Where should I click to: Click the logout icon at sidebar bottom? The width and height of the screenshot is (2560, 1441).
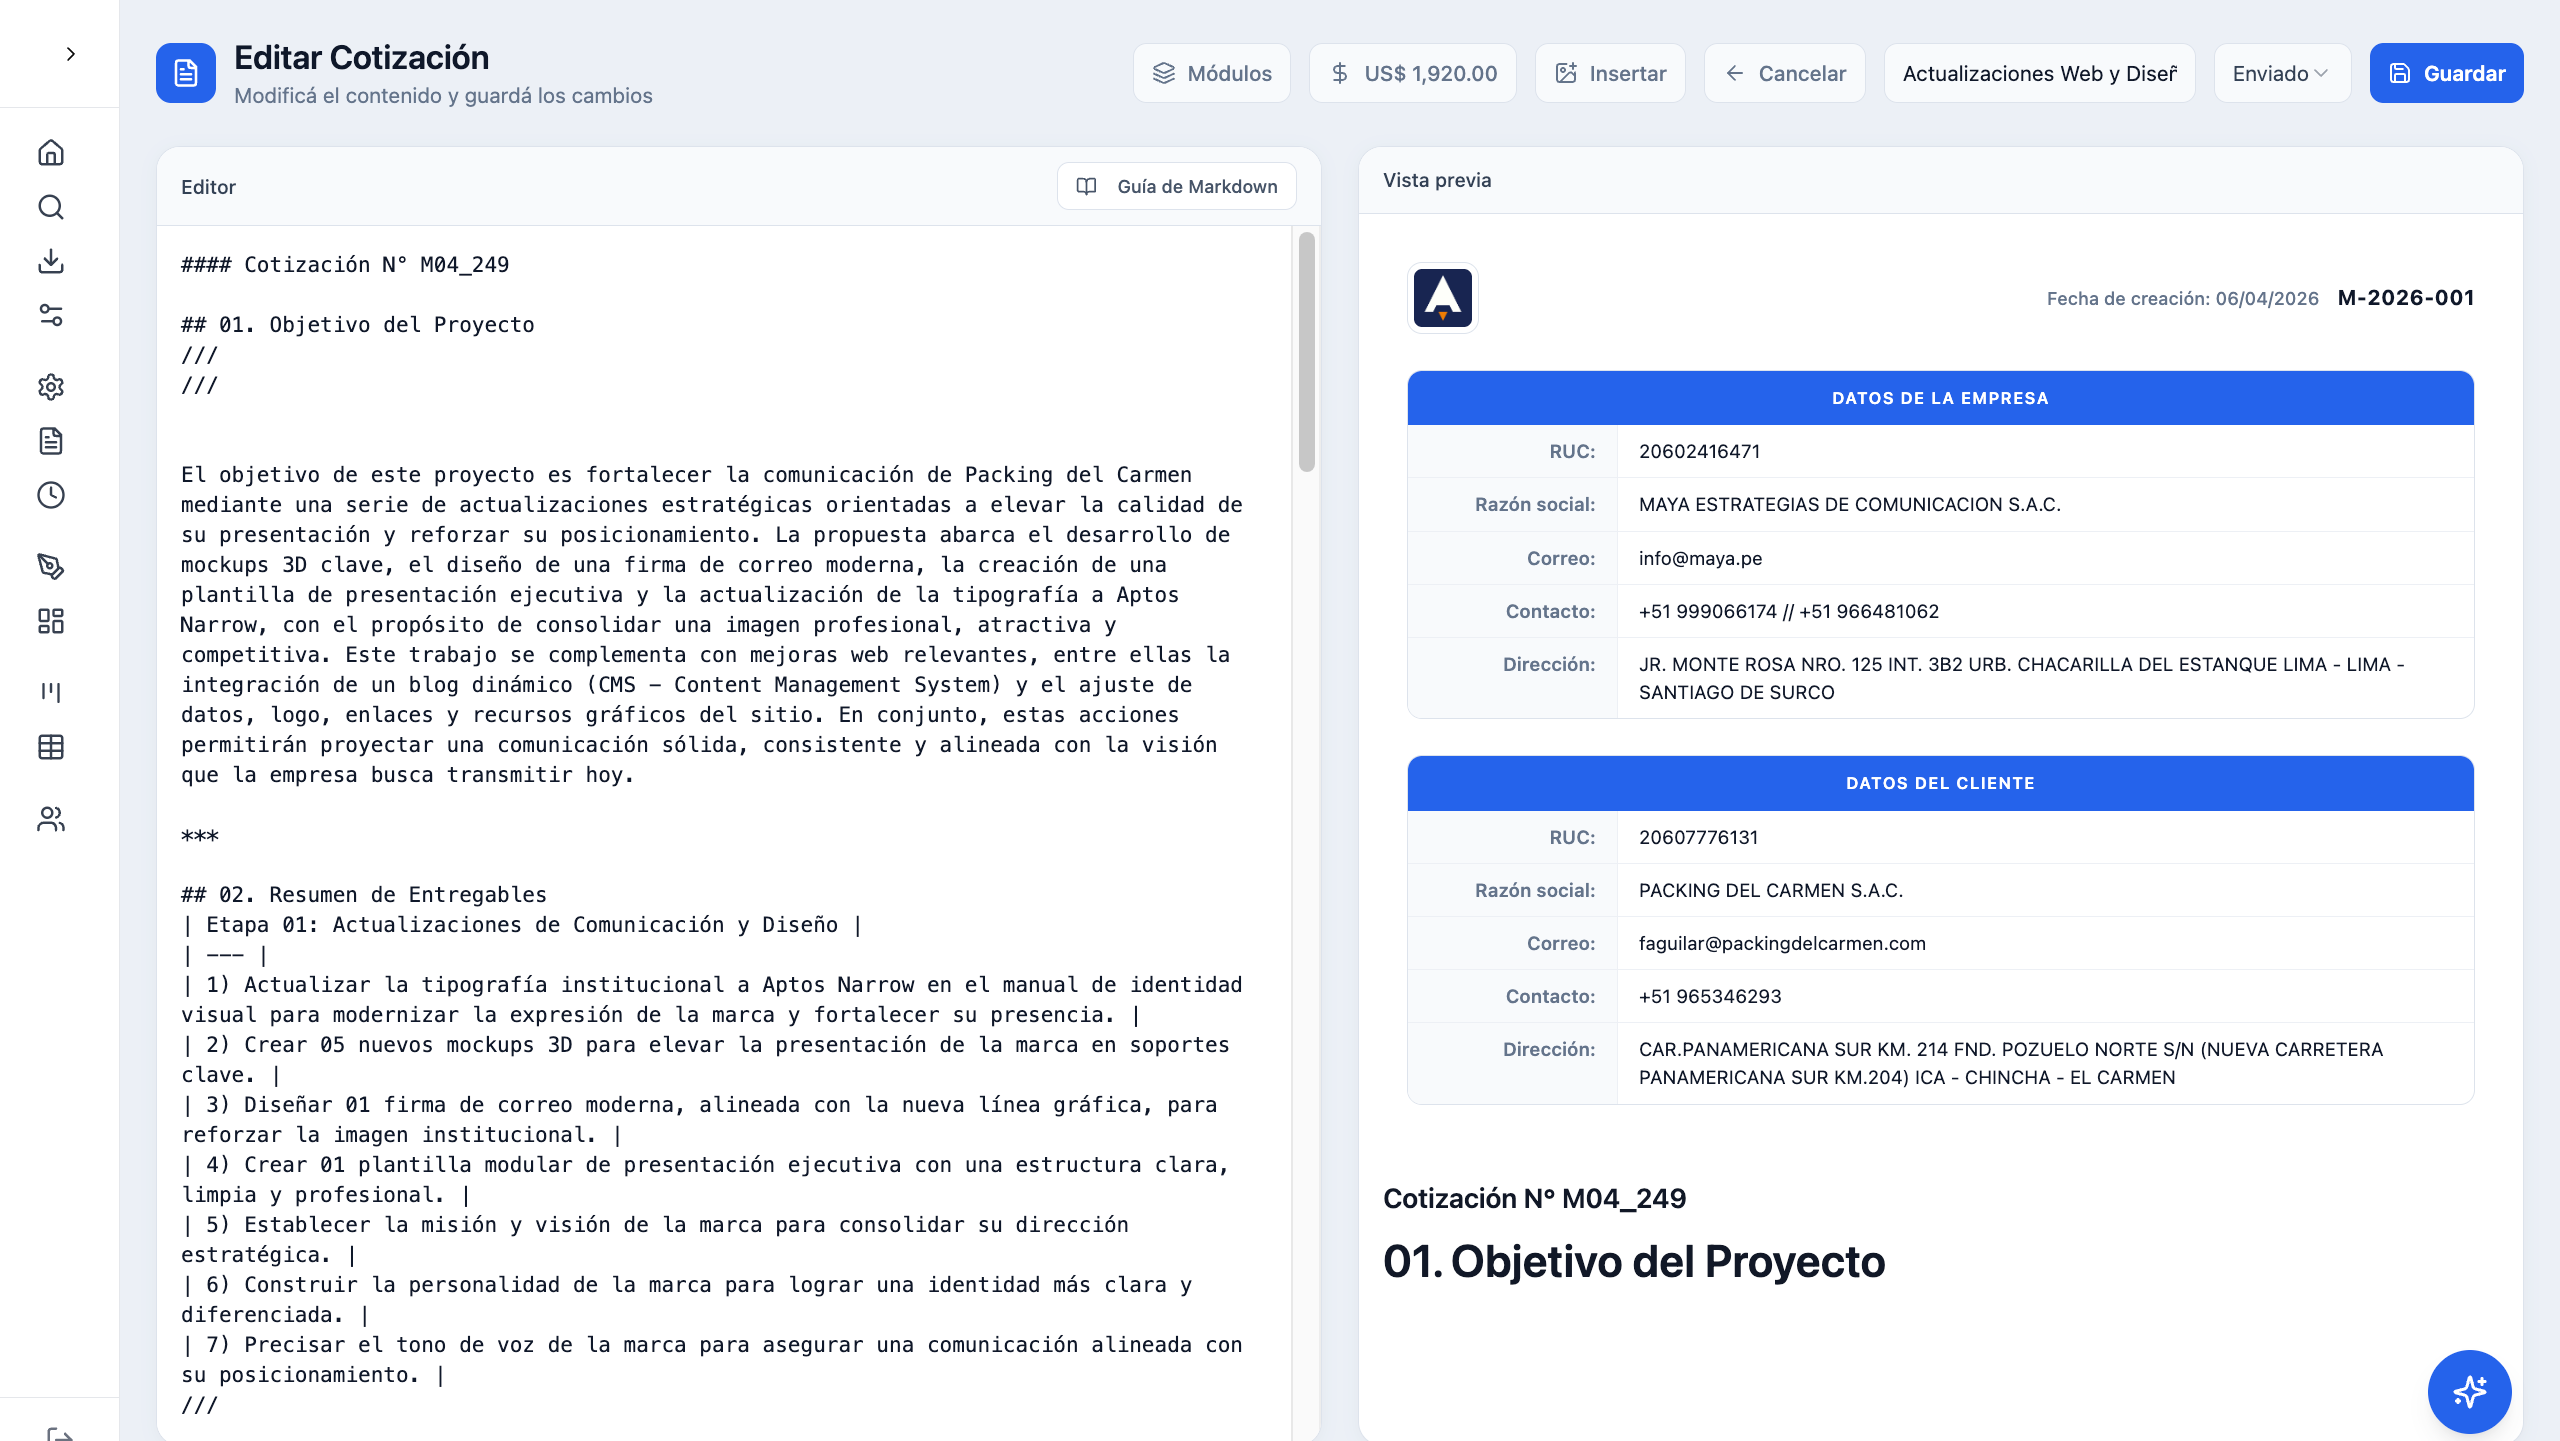point(60,1433)
